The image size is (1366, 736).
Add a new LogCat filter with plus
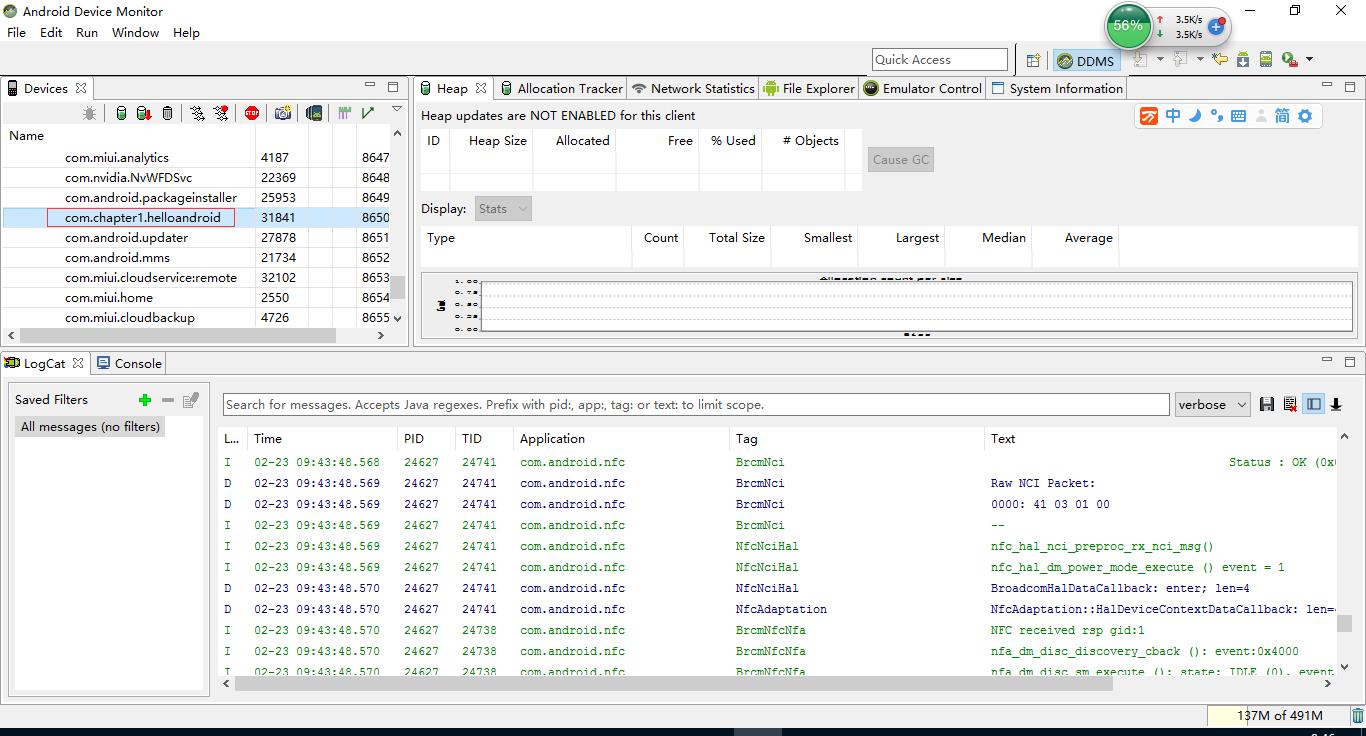(x=145, y=400)
